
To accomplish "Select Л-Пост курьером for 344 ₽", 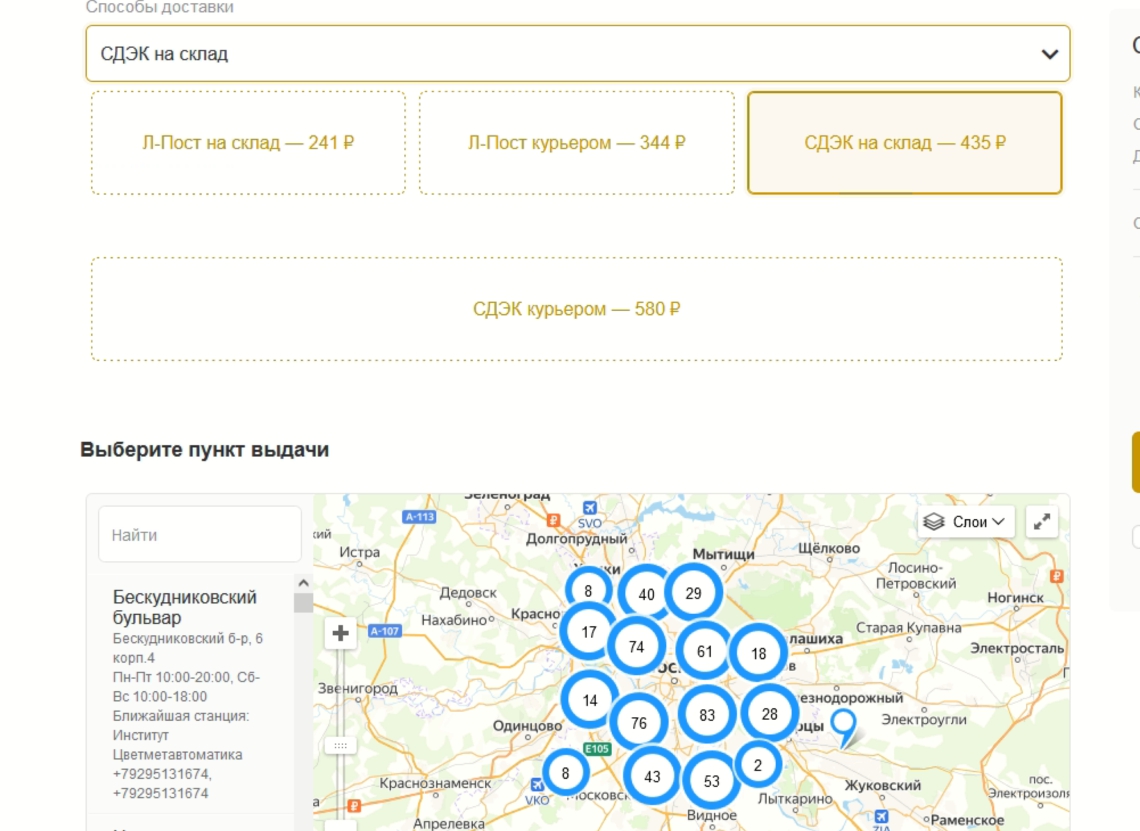I will [576, 143].
